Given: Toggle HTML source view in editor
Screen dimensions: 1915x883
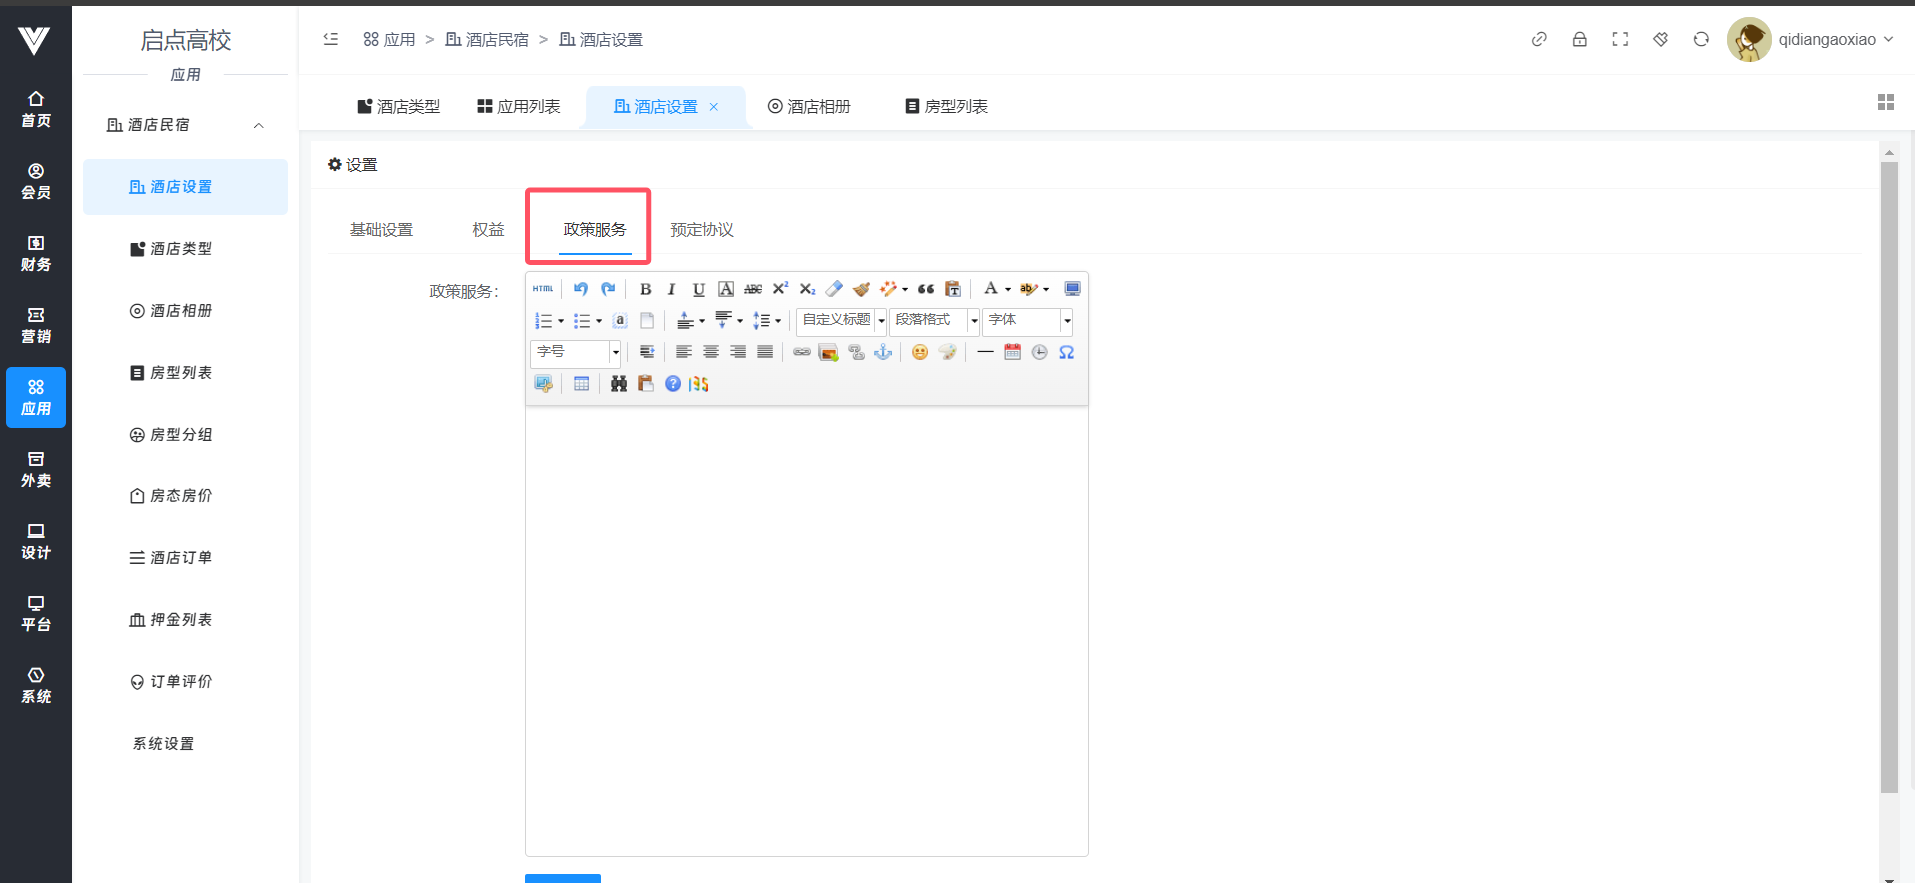Looking at the screenshot, I should 543,289.
